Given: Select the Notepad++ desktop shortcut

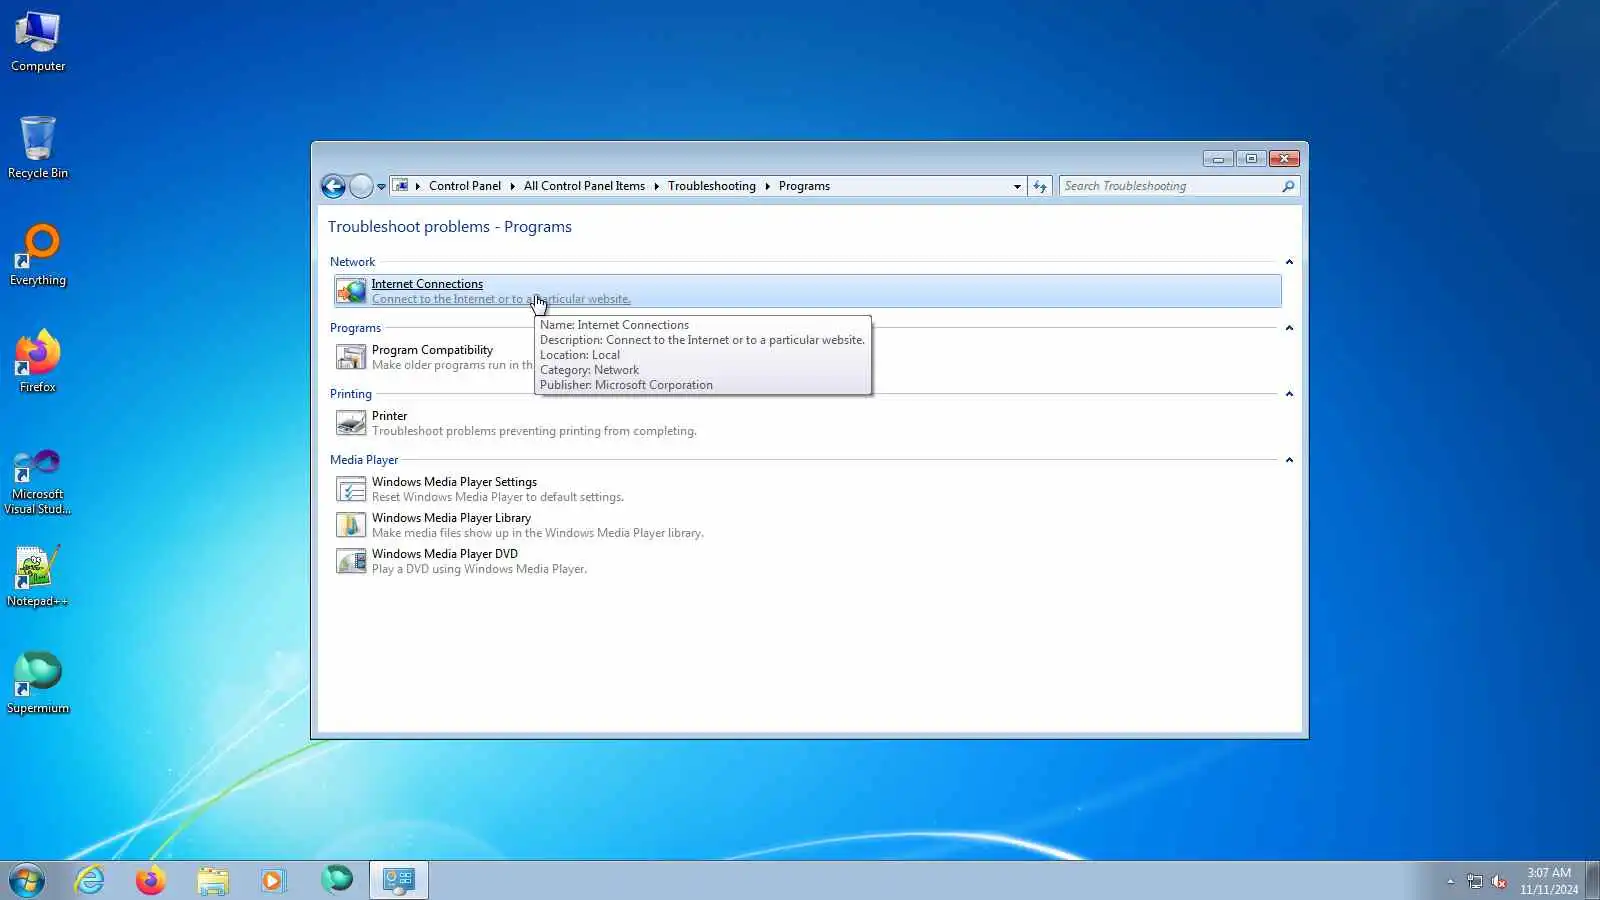Looking at the screenshot, I should tap(38, 576).
